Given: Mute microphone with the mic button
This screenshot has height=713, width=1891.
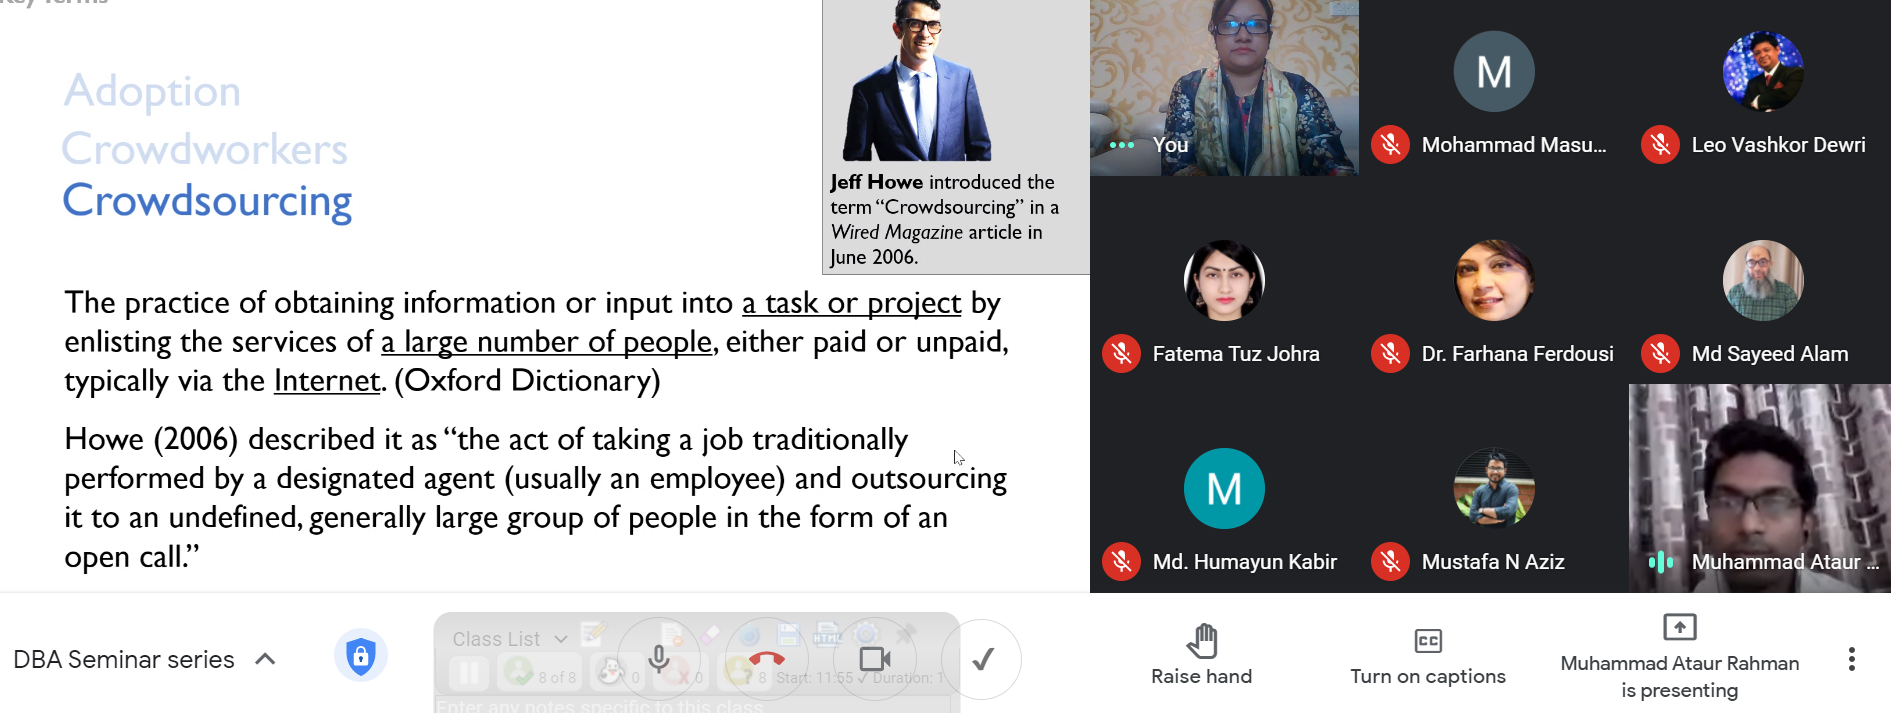Looking at the screenshot, I should pos(659,659).
